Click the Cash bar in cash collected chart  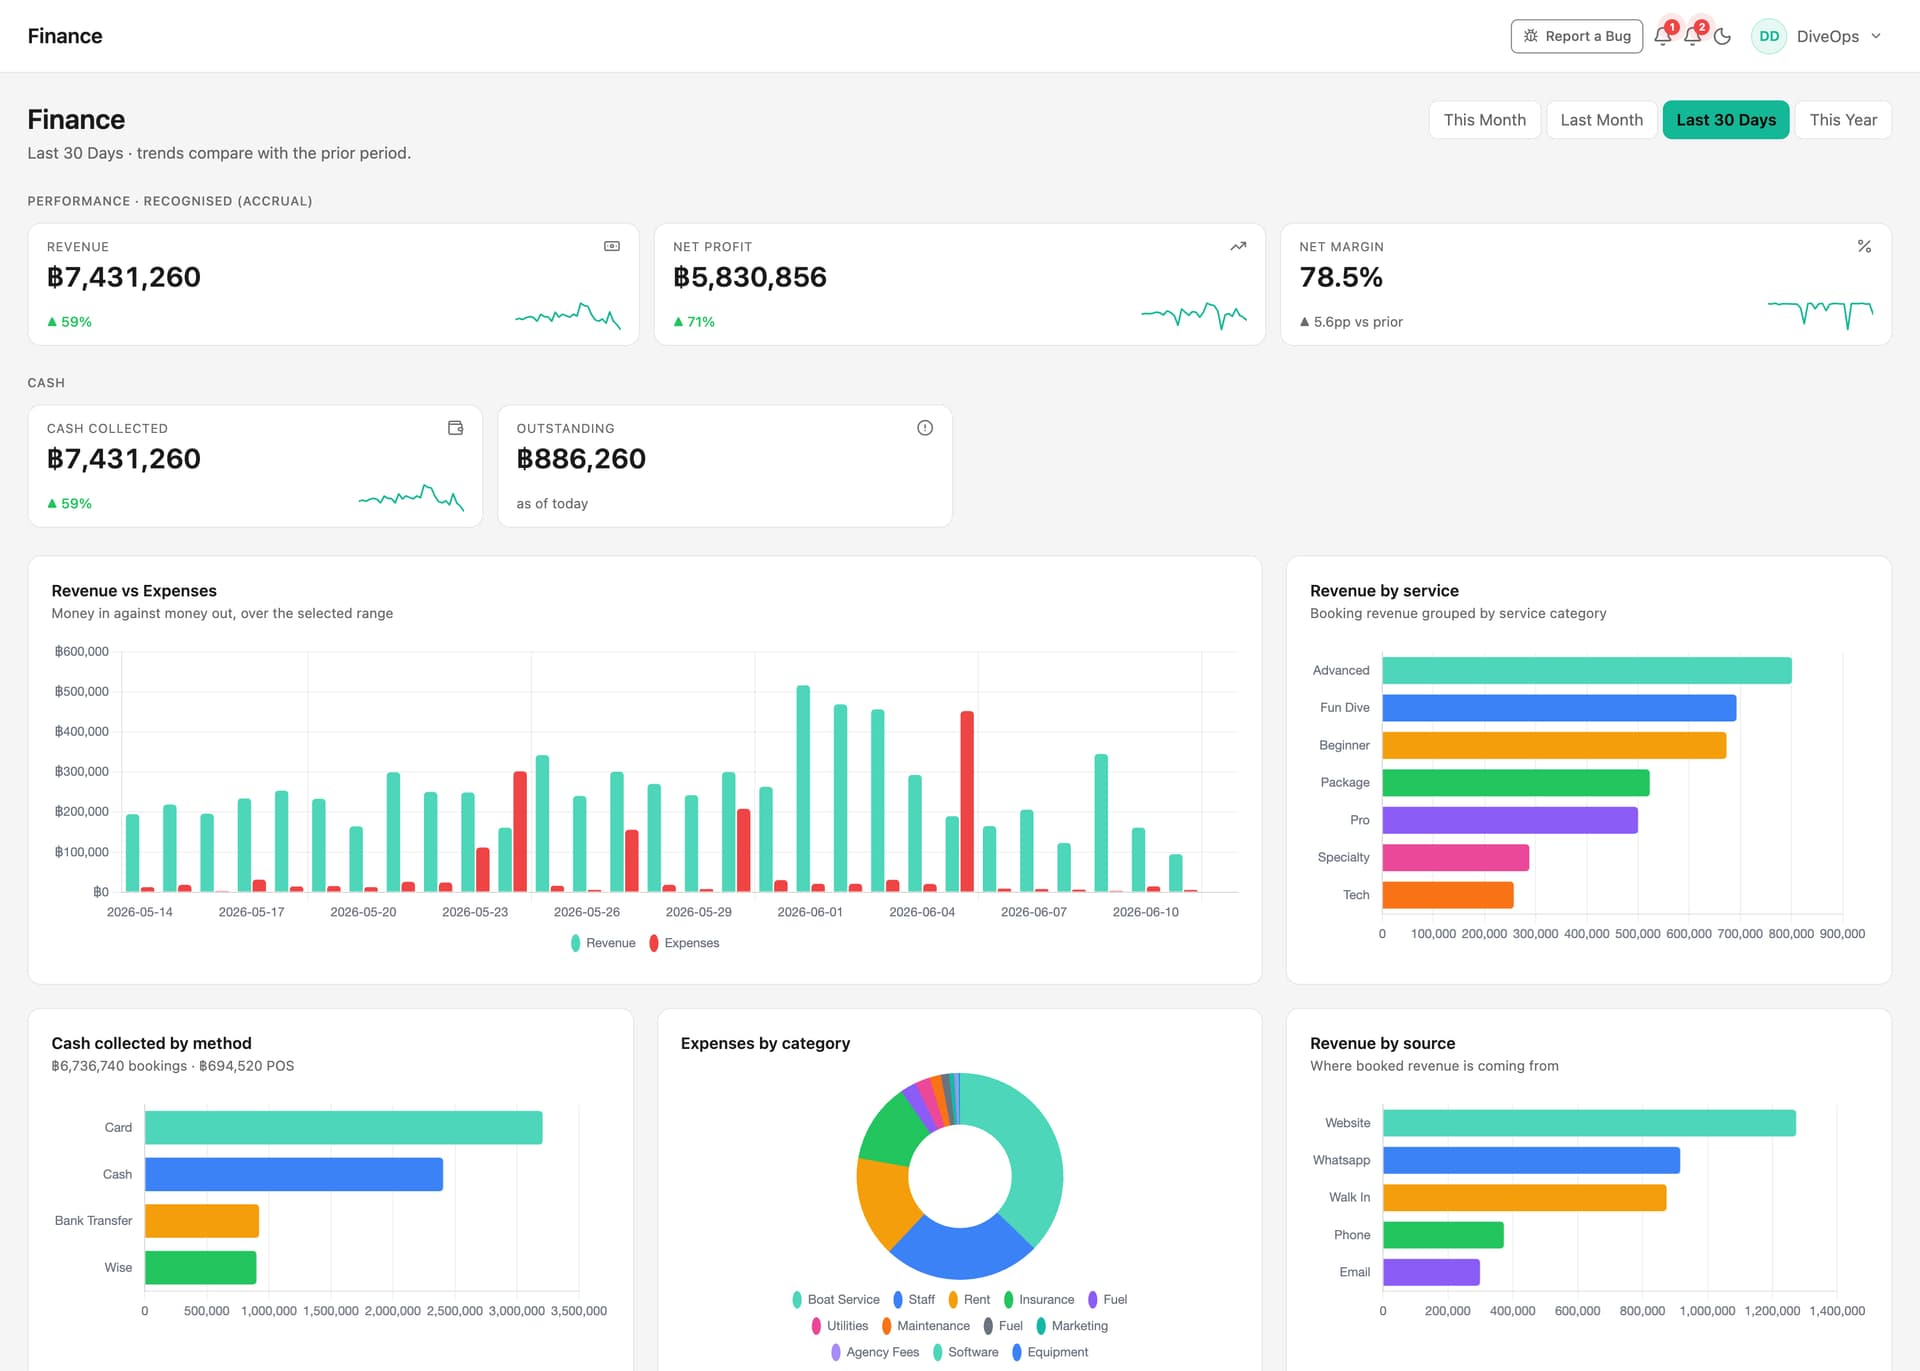click(x=294, y=1174)
